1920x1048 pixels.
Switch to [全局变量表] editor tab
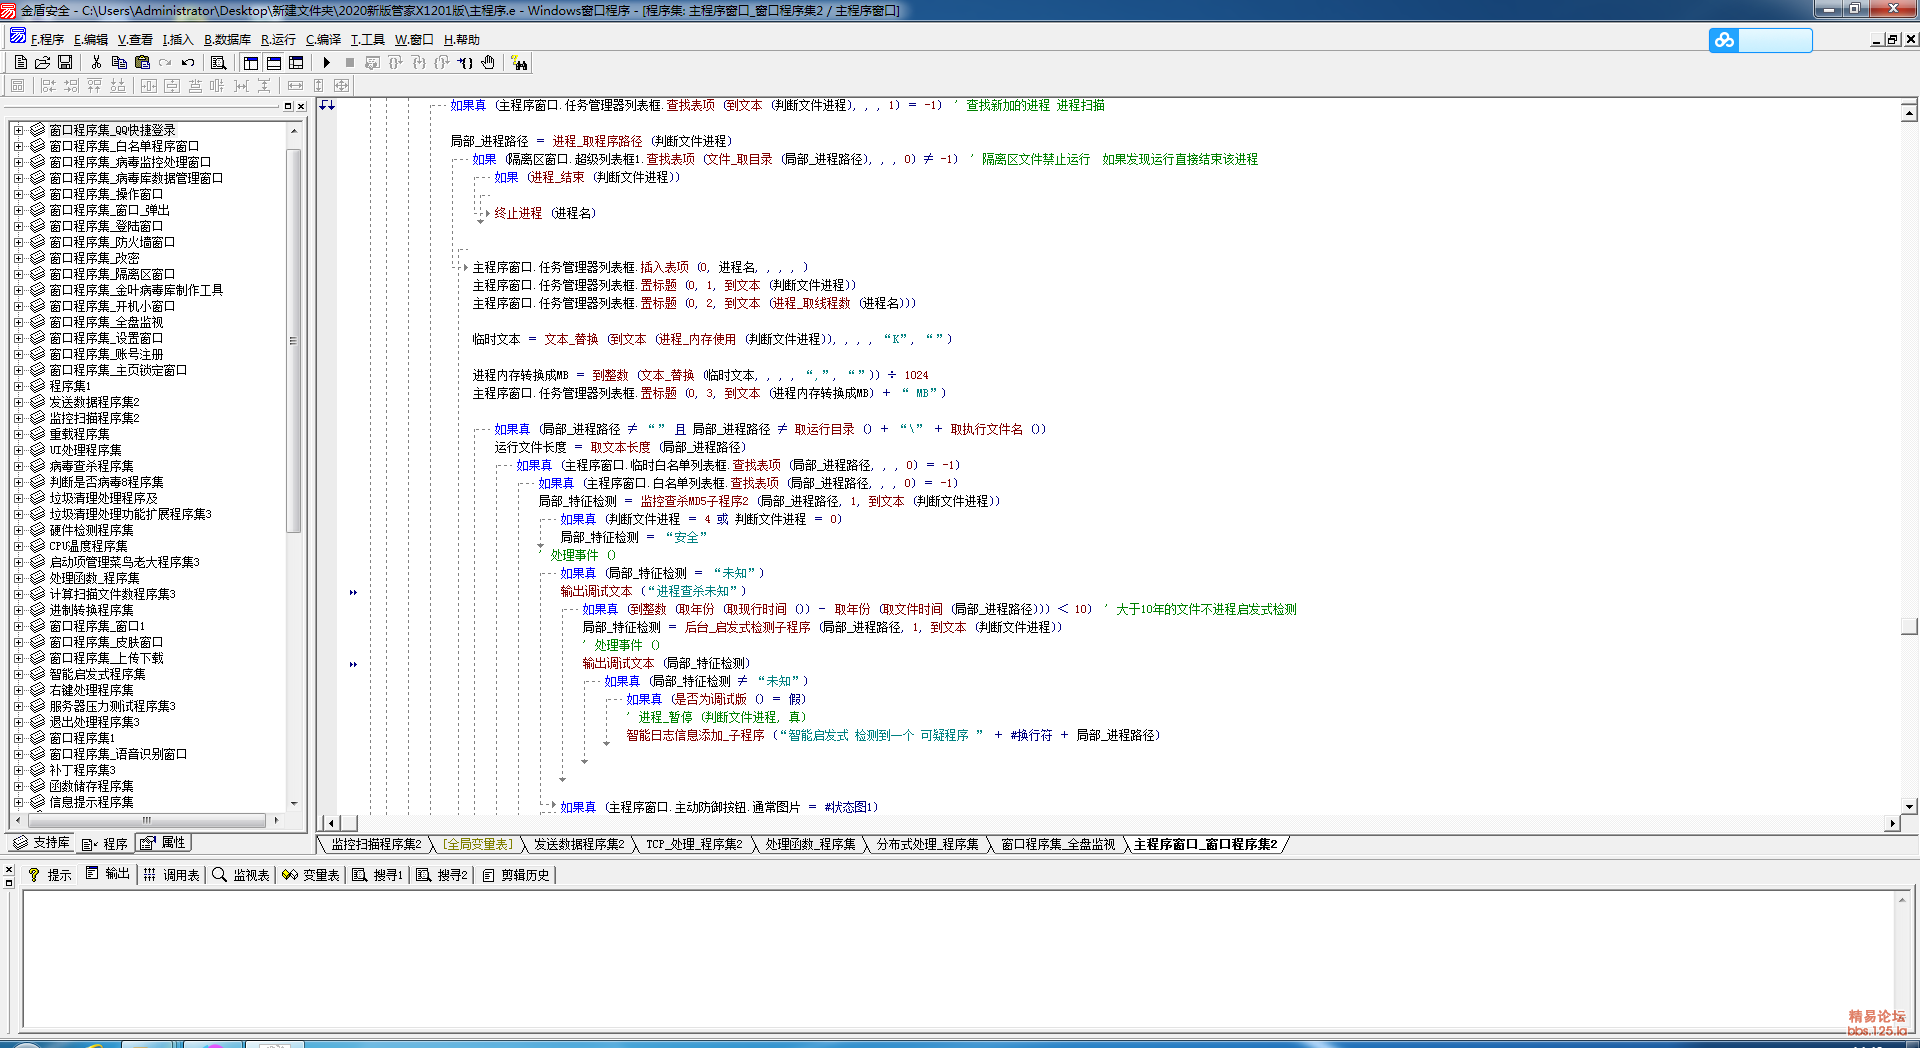coord(478,845)
